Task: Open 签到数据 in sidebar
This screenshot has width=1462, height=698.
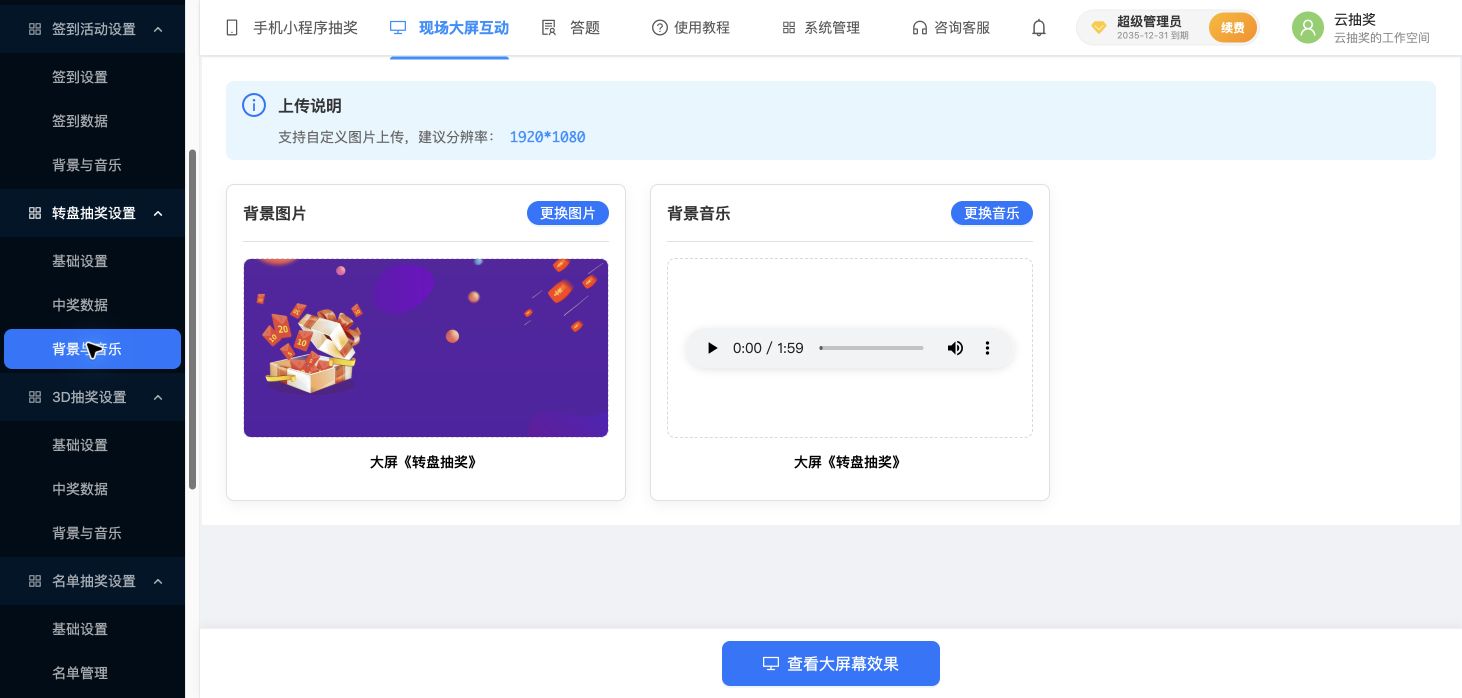Action: [80, 121]
